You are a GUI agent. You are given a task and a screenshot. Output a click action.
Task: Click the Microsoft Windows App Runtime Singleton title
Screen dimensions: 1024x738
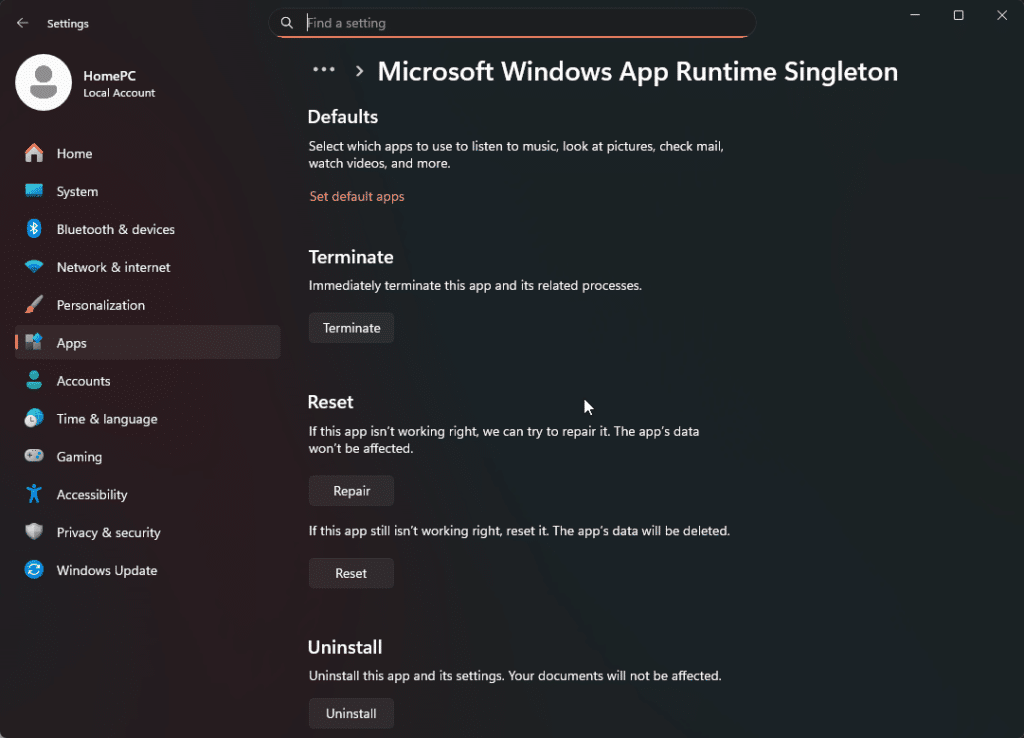(x=637, y=72)
